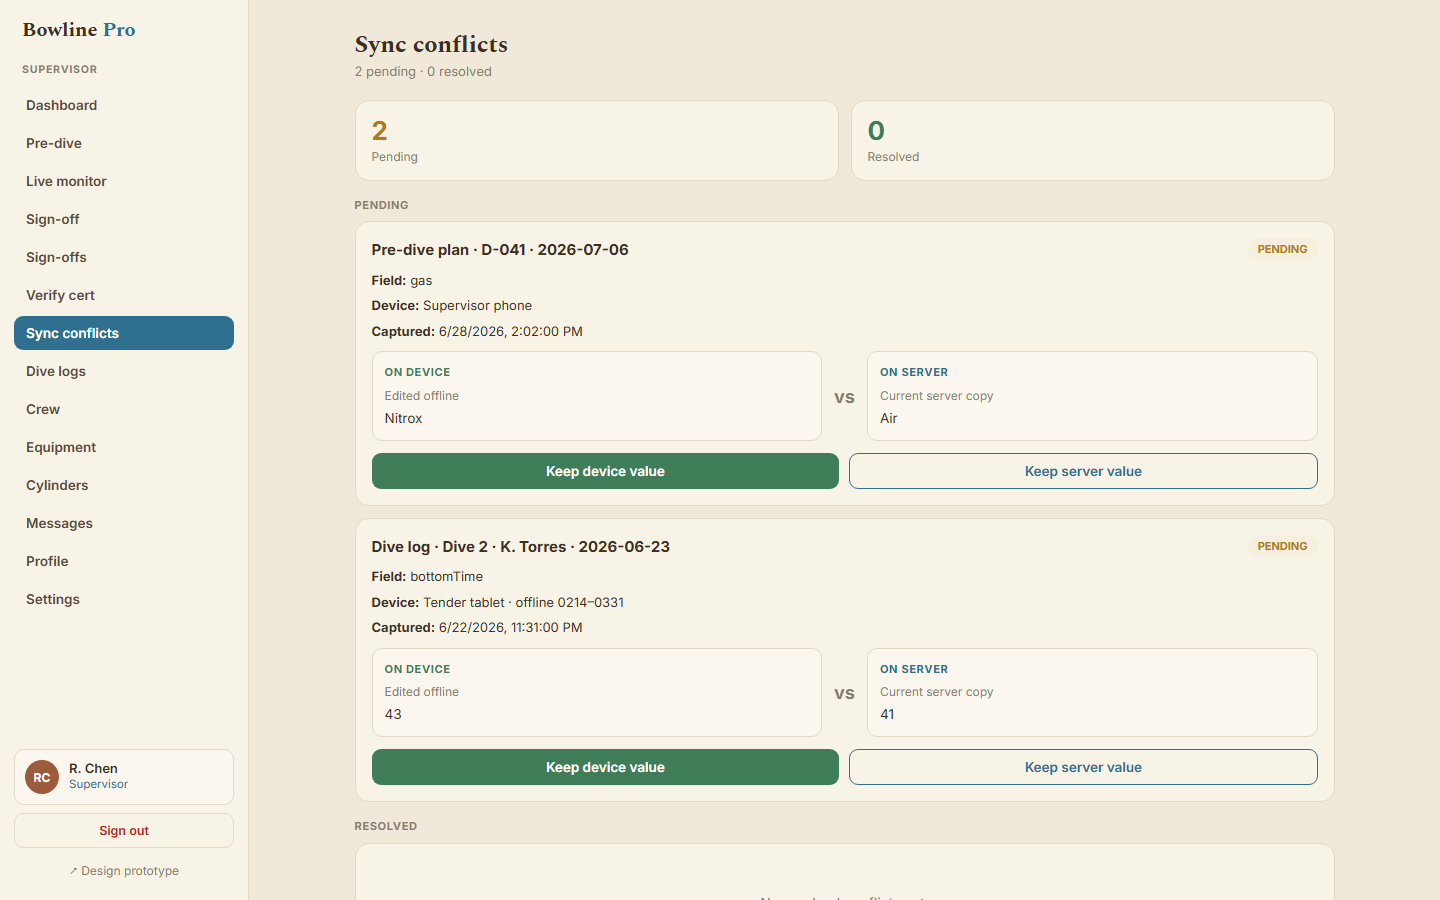Viewport: 1440px width, 900px height.
Task: Select the on-device value 43 box
Action: click(x=597, y=693)
